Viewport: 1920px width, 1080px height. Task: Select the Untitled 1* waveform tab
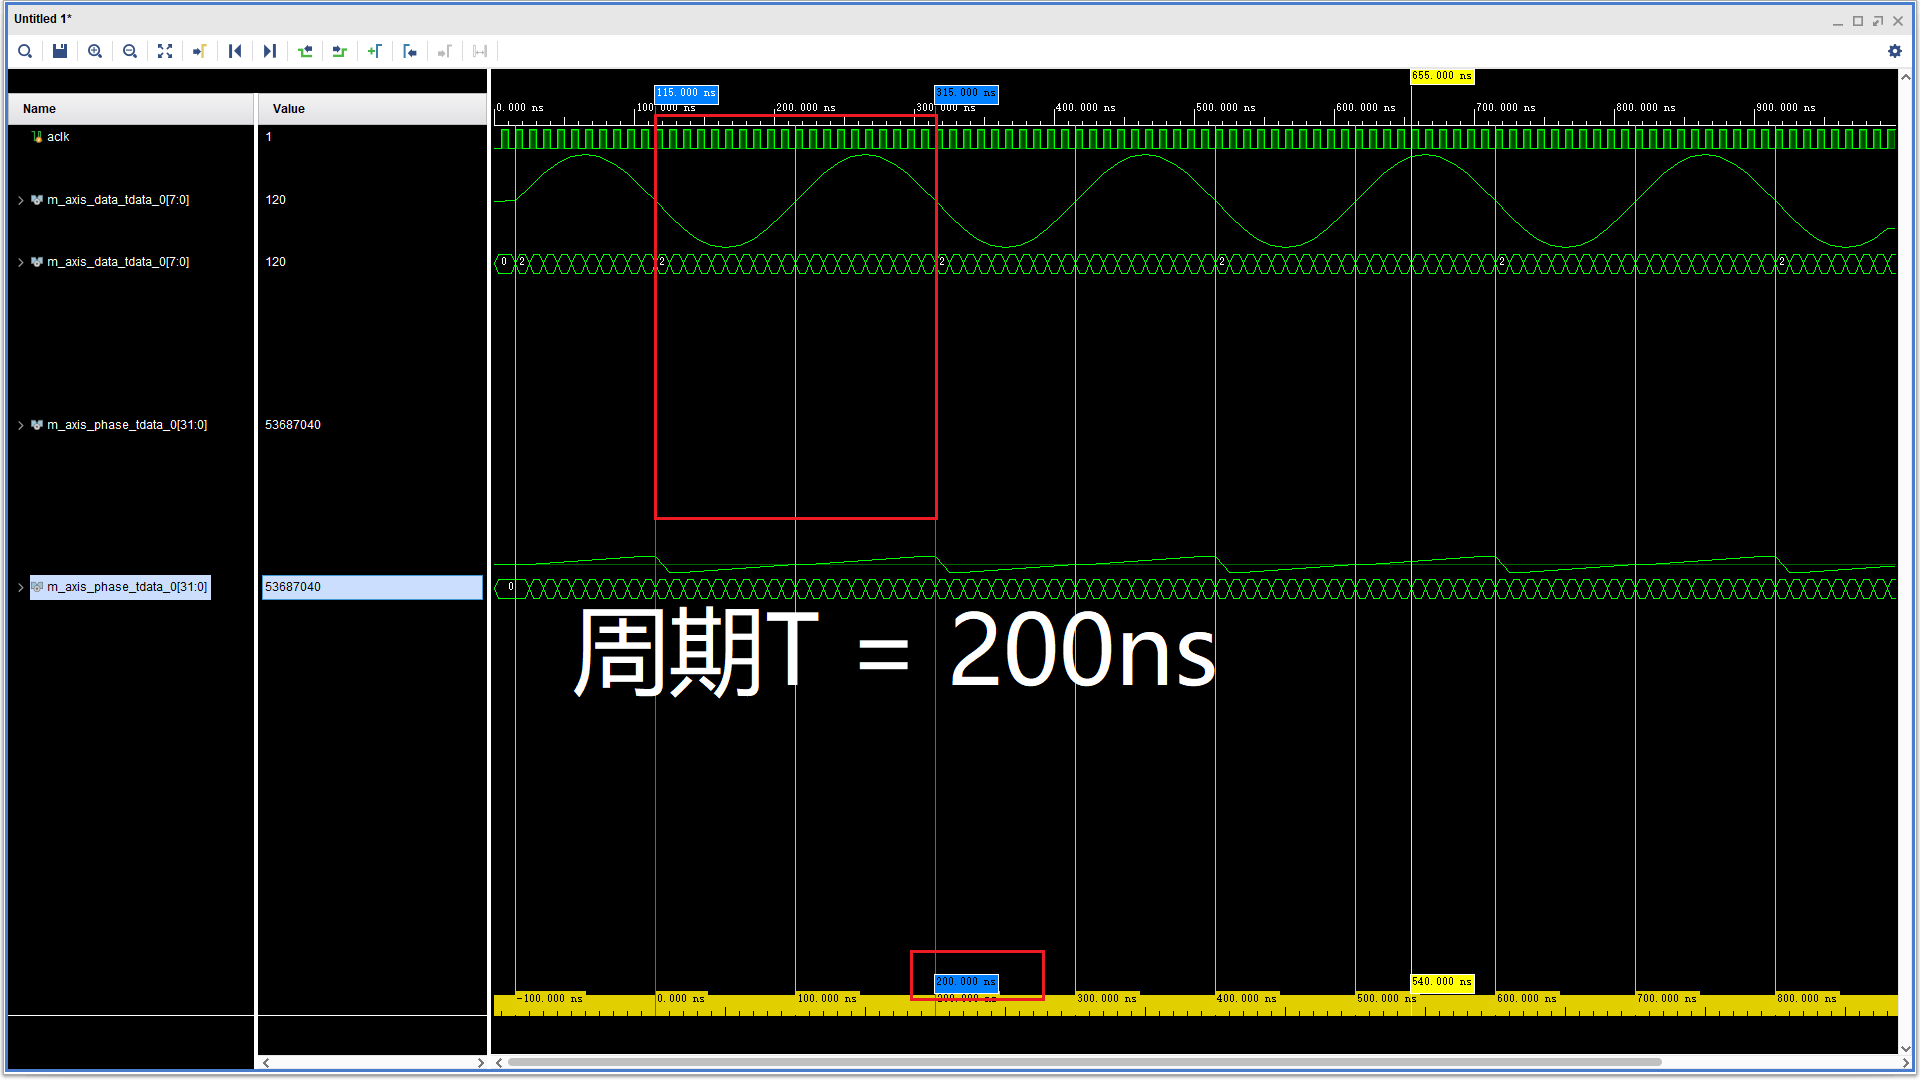click(x=42, y=18)
